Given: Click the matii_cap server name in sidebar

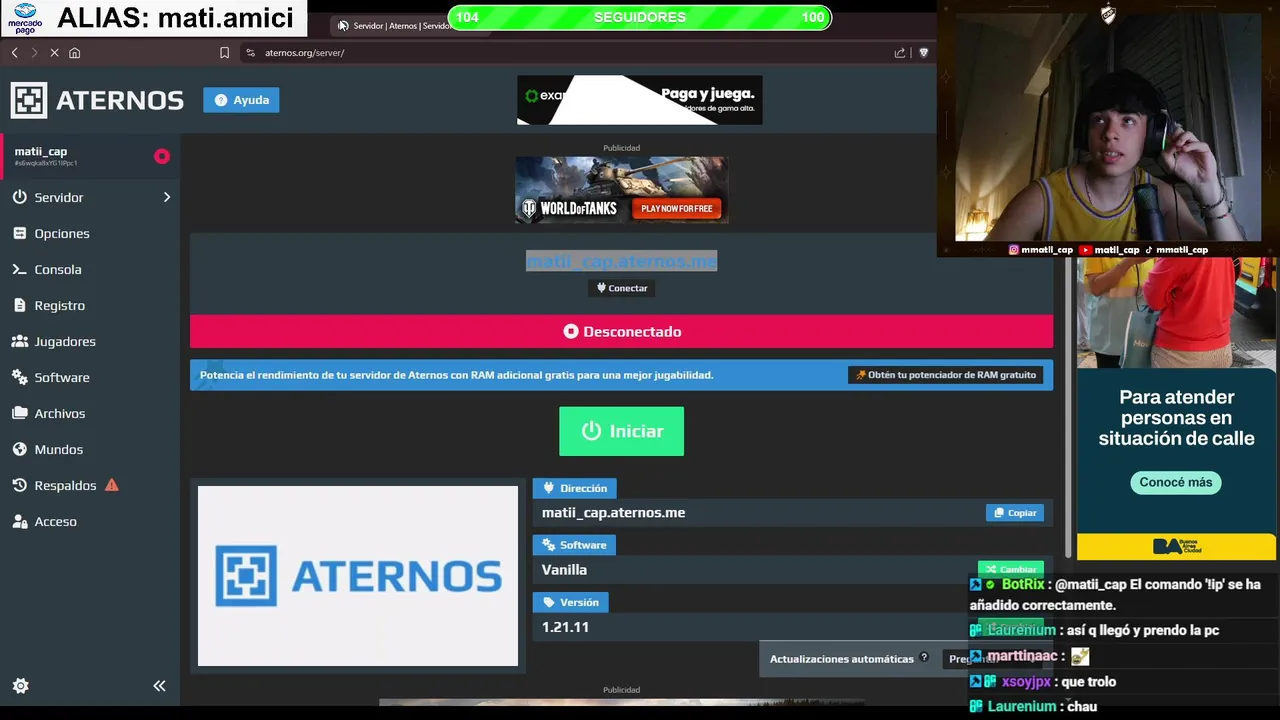Looking at the screenshot, I should 41,152.
